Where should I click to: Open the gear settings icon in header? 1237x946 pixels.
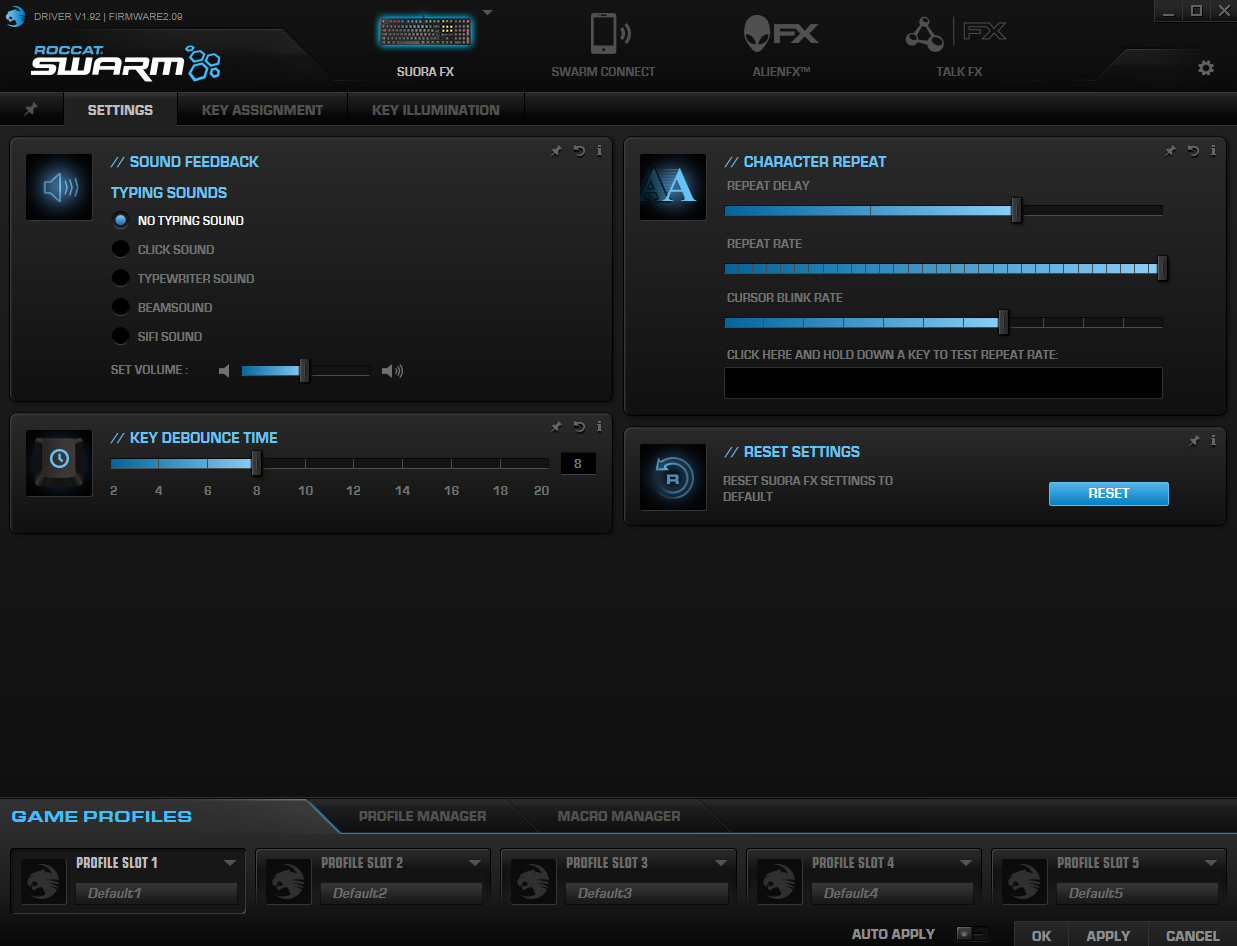click(1206, 68)
